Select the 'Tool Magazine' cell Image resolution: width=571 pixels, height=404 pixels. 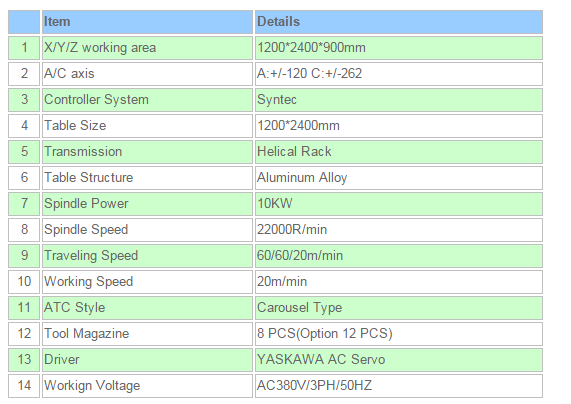point(147,334)
